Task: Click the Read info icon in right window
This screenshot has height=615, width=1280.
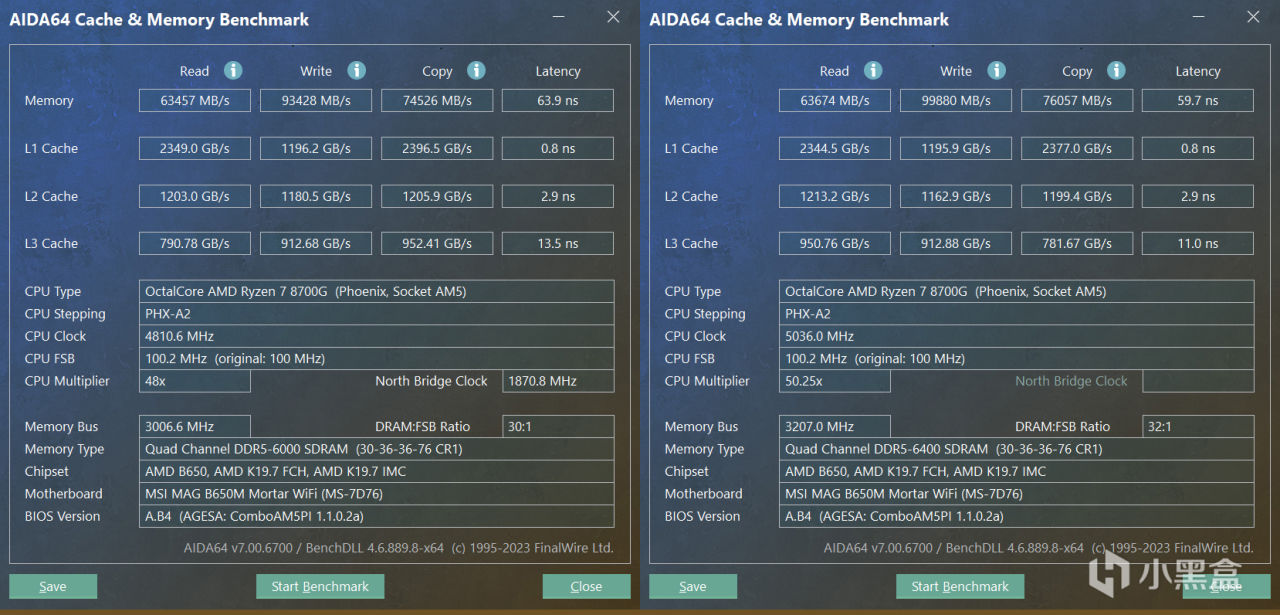Action: [873, 70]
